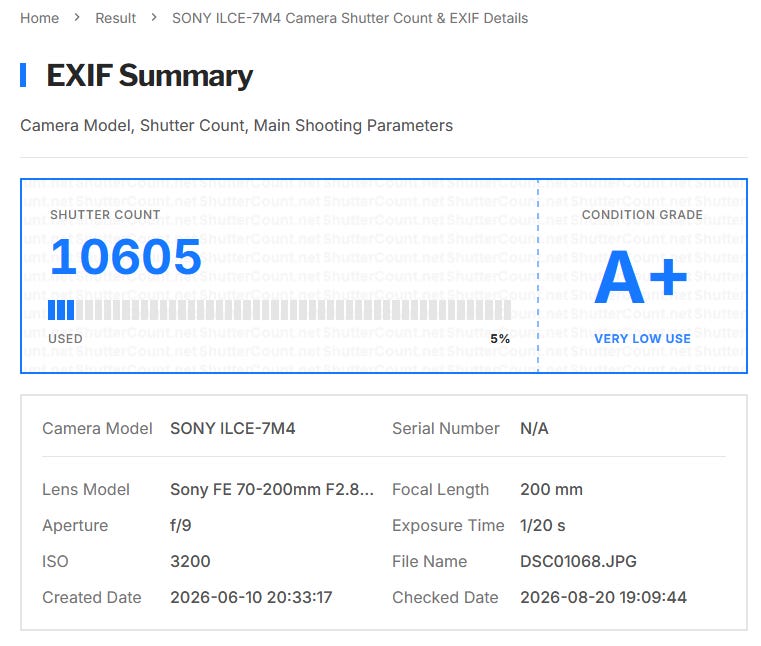This screenshot has height=646, width=761.
Task: Click the shutter usage progress bar
Action: (279, 310)
